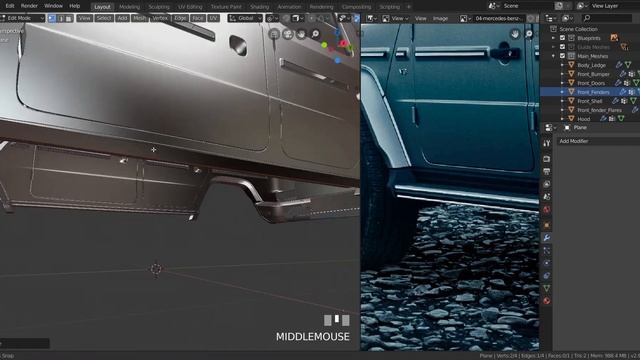Switch to face select mode
The image size is (640, 360).
[69, 18]
